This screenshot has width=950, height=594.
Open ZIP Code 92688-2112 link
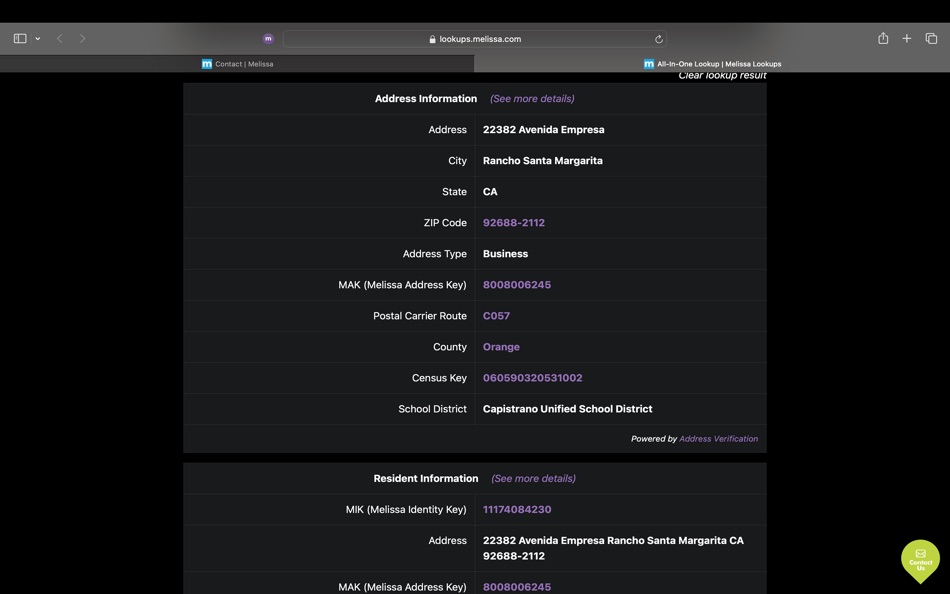pos(514,222)
